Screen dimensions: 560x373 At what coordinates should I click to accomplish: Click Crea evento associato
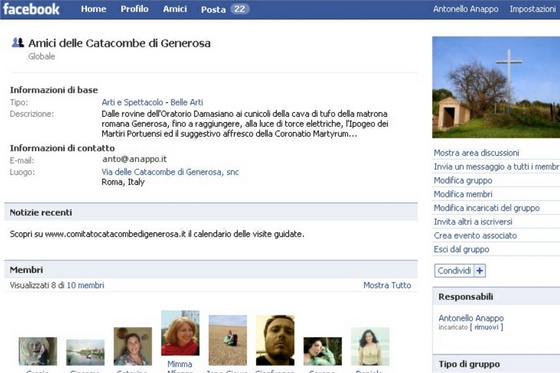pyautogui.click(x=475, y=236)
